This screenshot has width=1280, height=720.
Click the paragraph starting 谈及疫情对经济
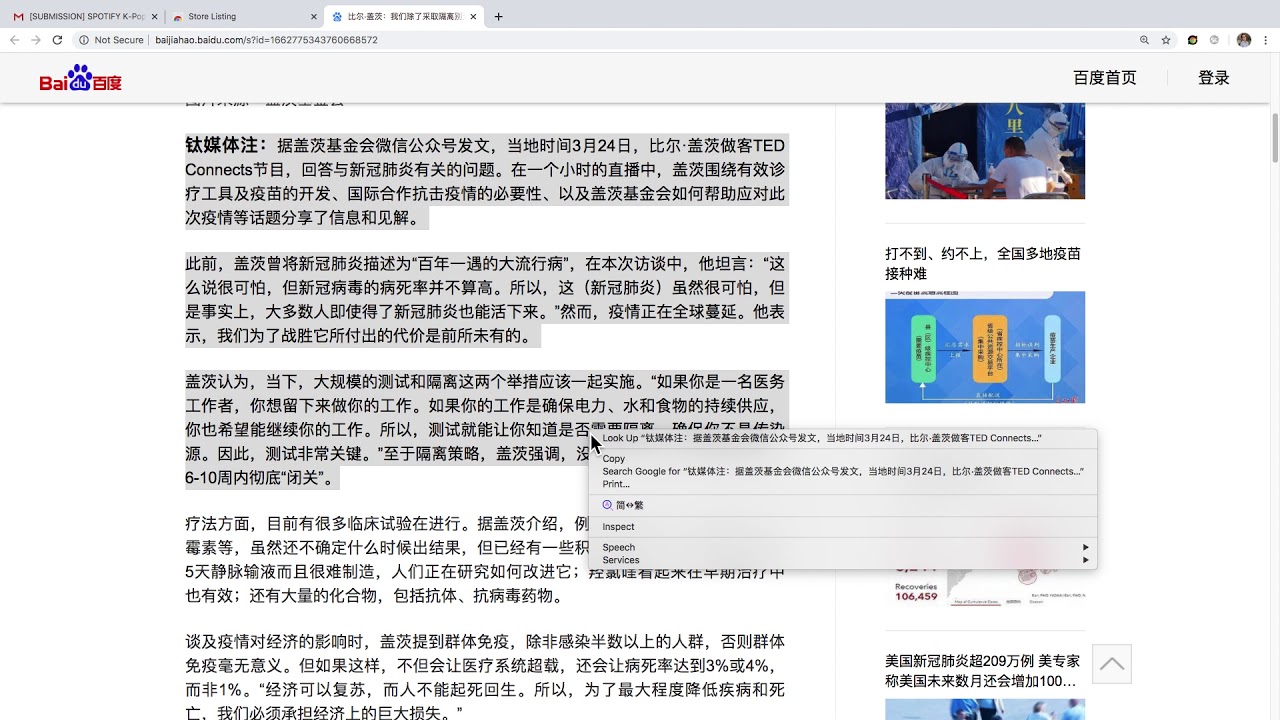point(485,677)
